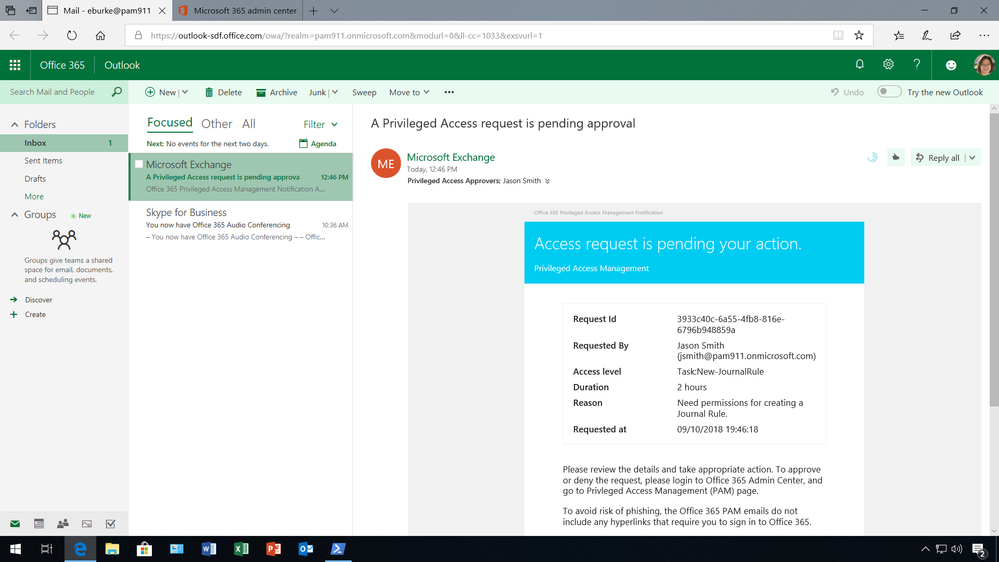Toggle Try the new Outlook switch
Viewport: 999px width, 562px height.
click(x=889, y=92)
